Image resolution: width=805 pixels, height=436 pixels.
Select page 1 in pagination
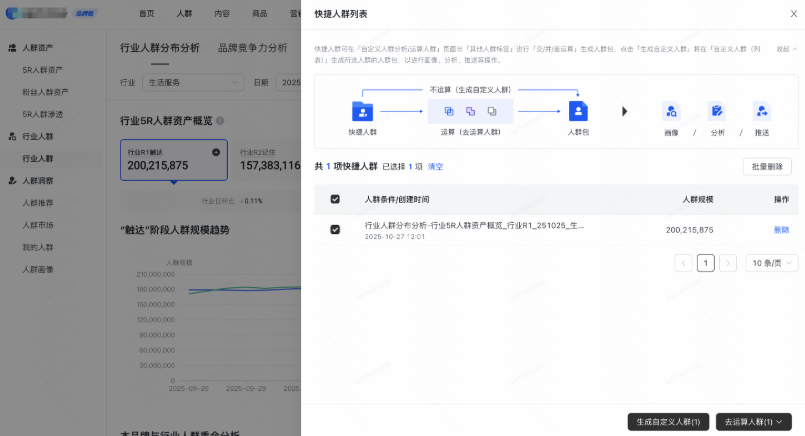click(x=706, y=263)
